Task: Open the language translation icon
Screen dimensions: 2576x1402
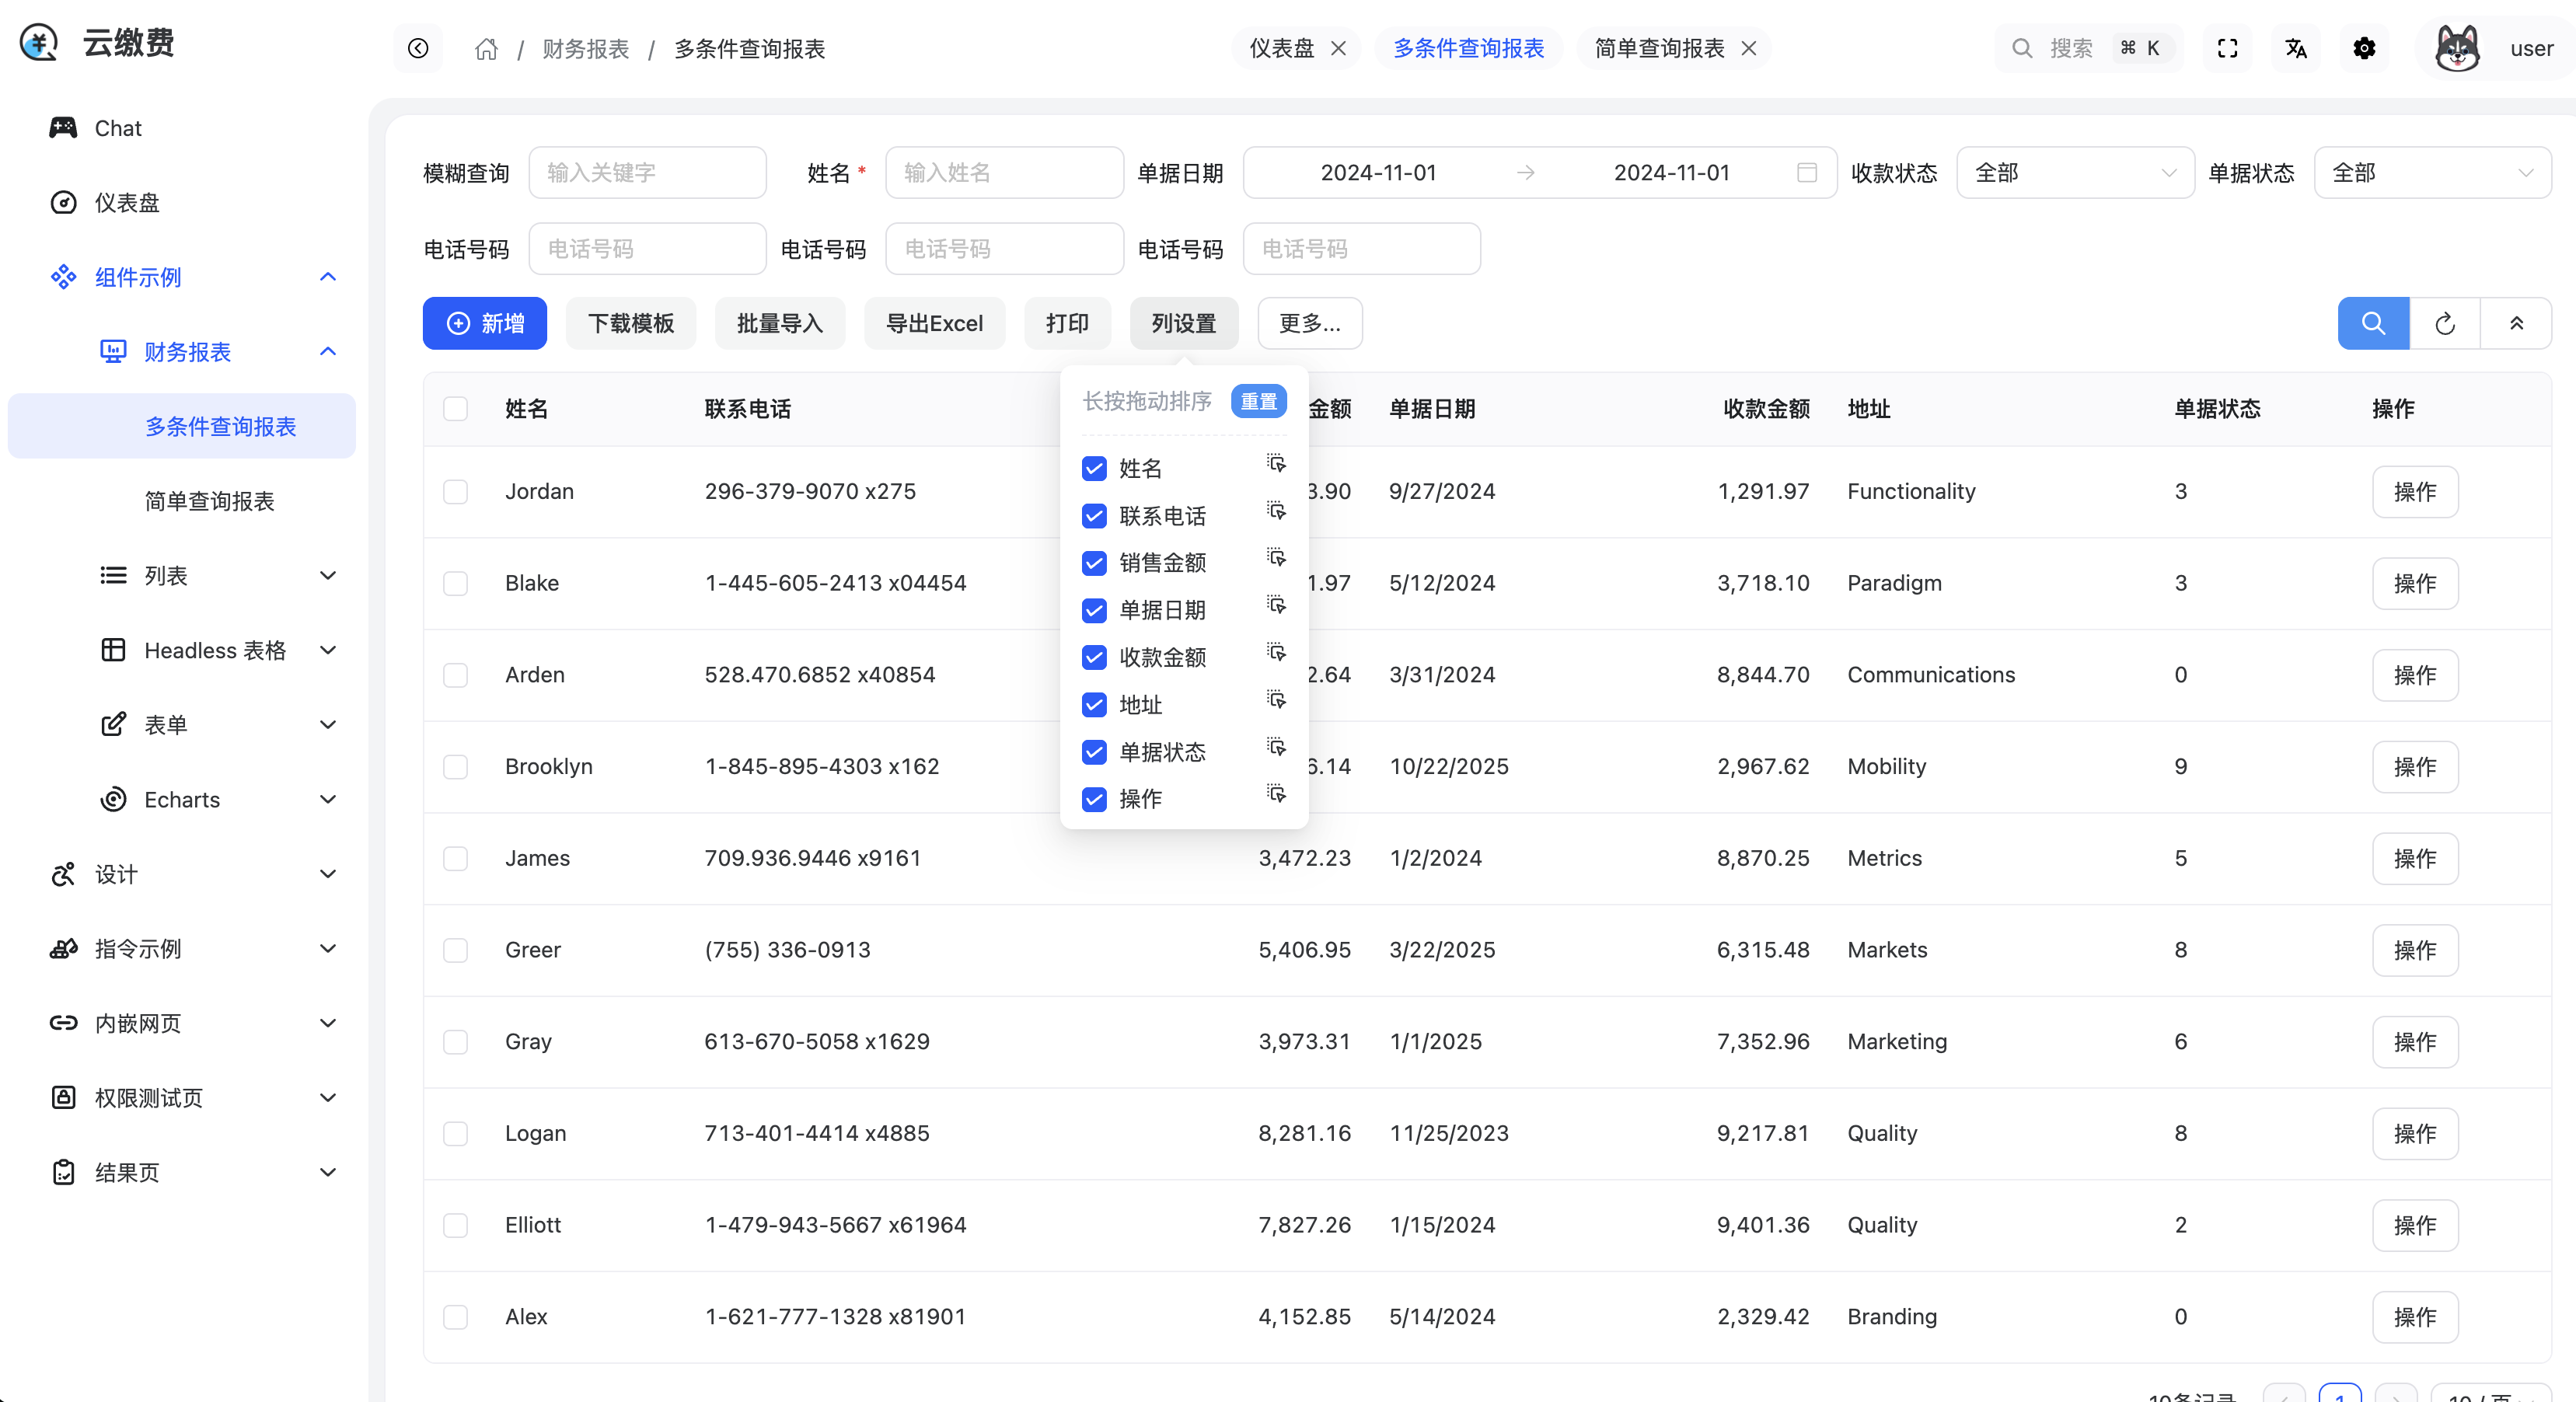Action: [x=2296, y=48]
